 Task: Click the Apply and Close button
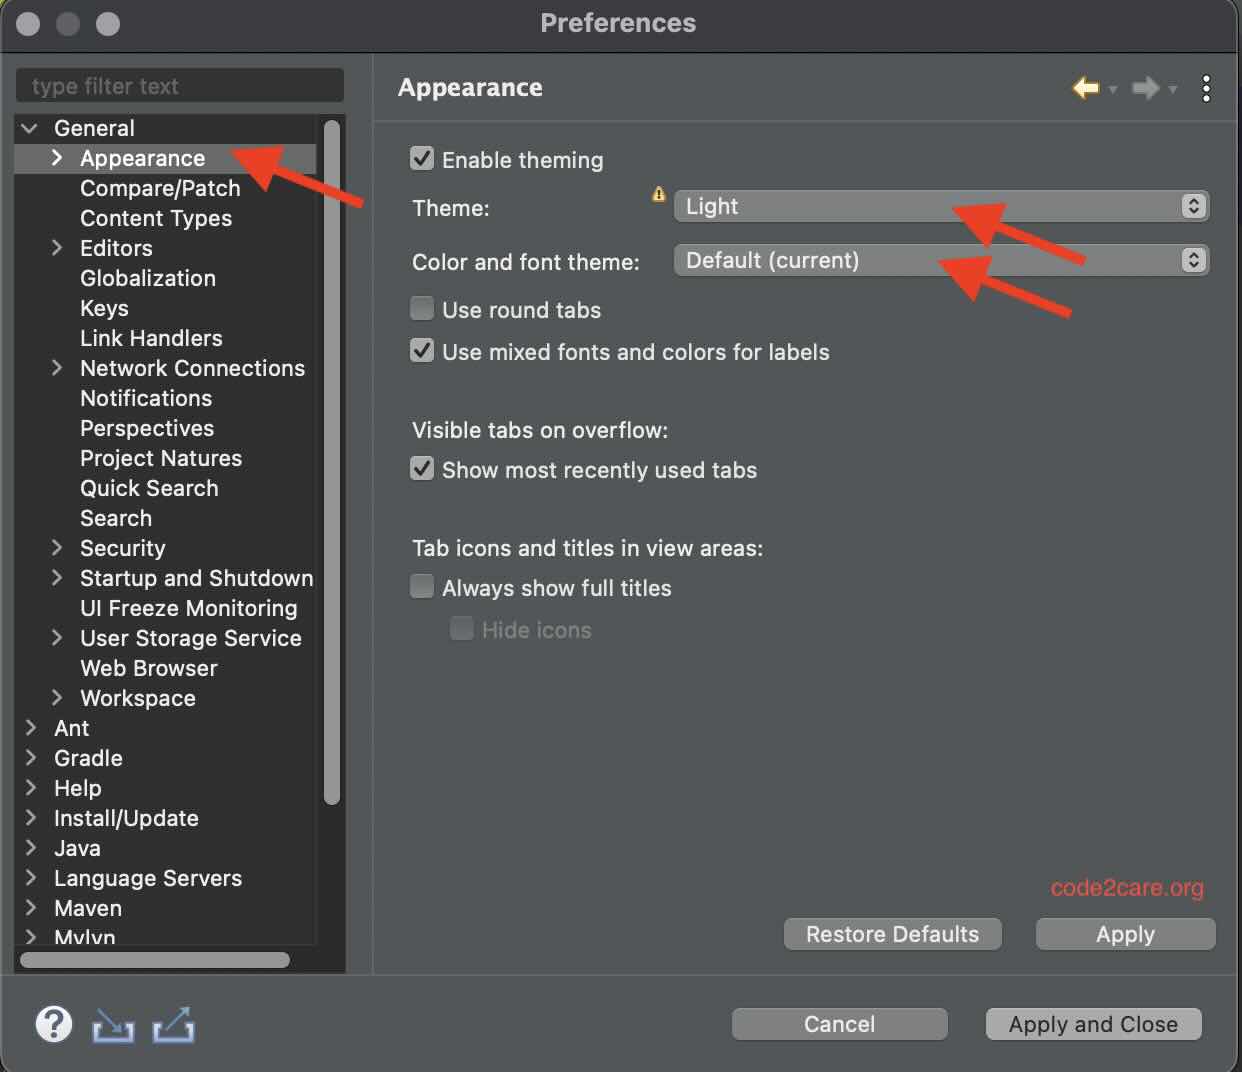point(1093,1024)
